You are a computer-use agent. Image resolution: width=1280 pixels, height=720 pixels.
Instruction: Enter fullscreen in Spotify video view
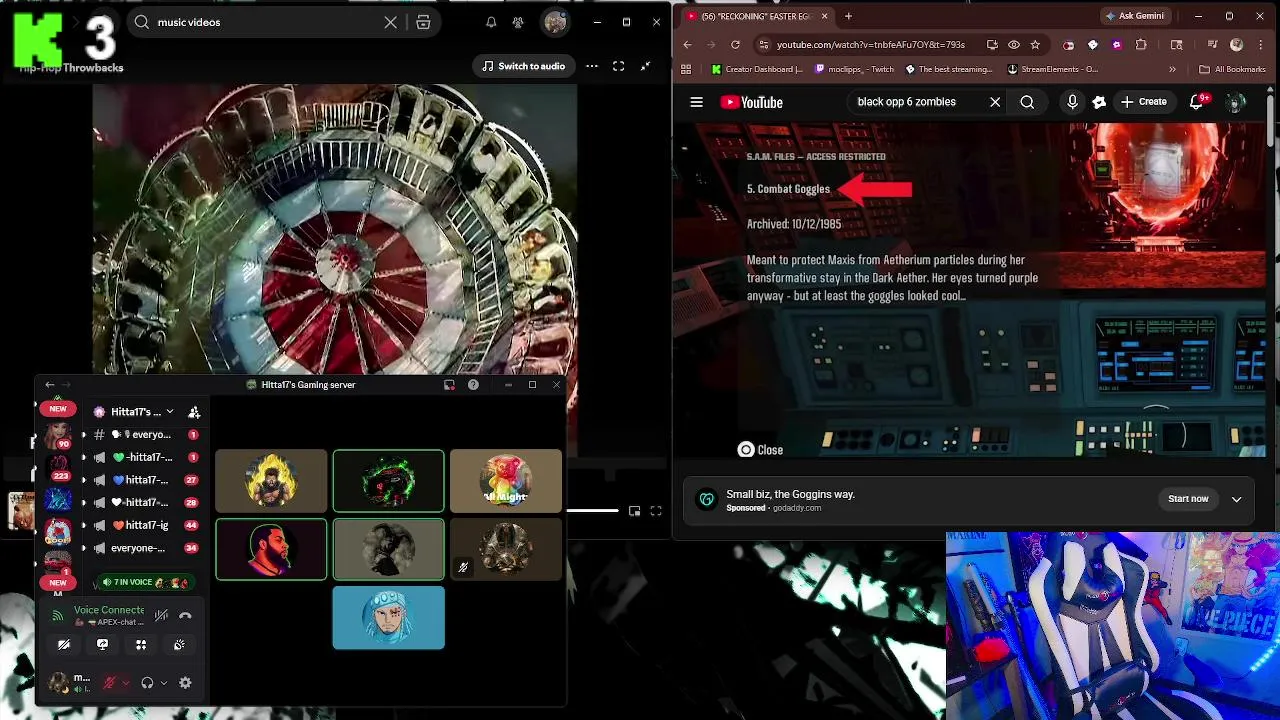(x=619, y=66)
